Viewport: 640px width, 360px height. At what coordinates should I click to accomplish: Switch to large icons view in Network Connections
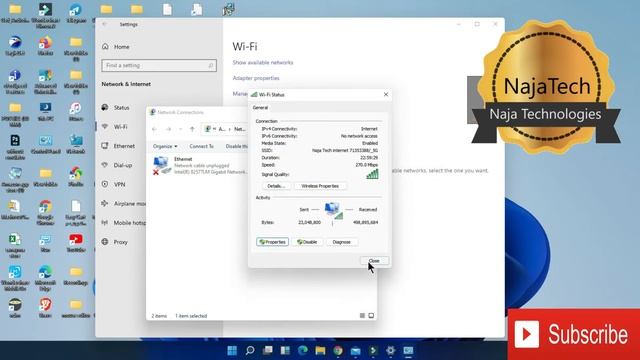point(371,316)
